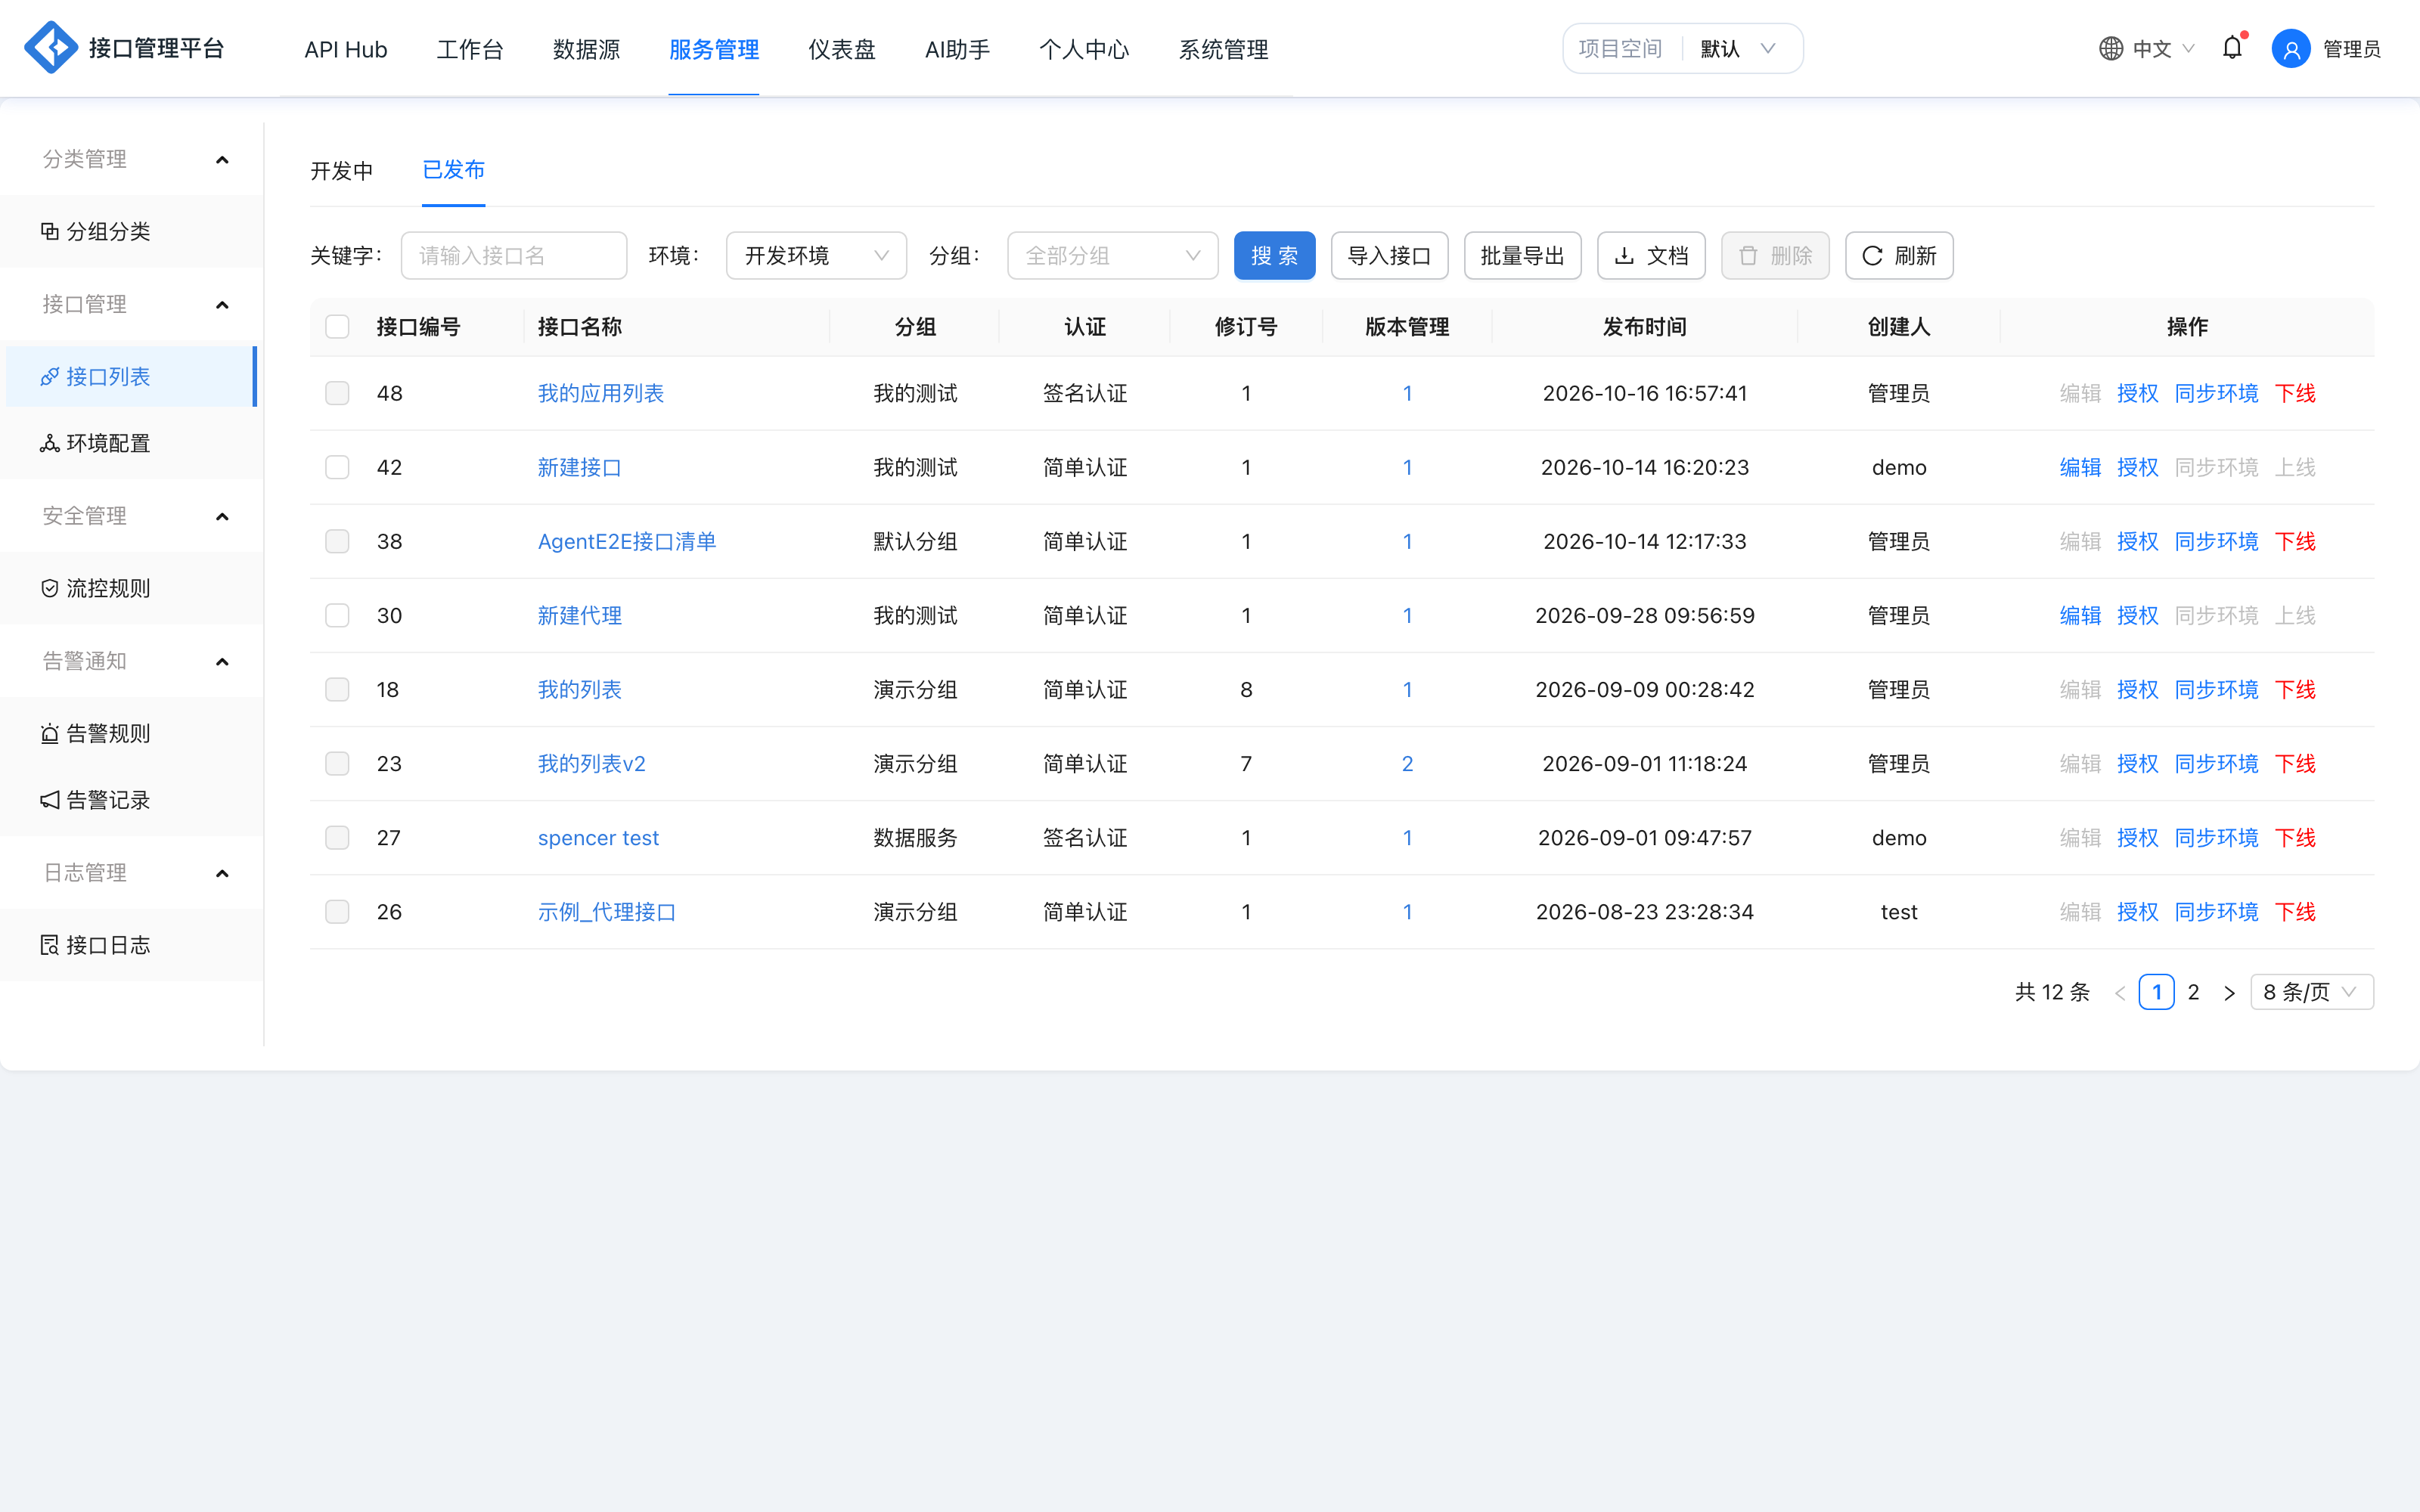Check the row for 新建接口

tap(337, 467)
